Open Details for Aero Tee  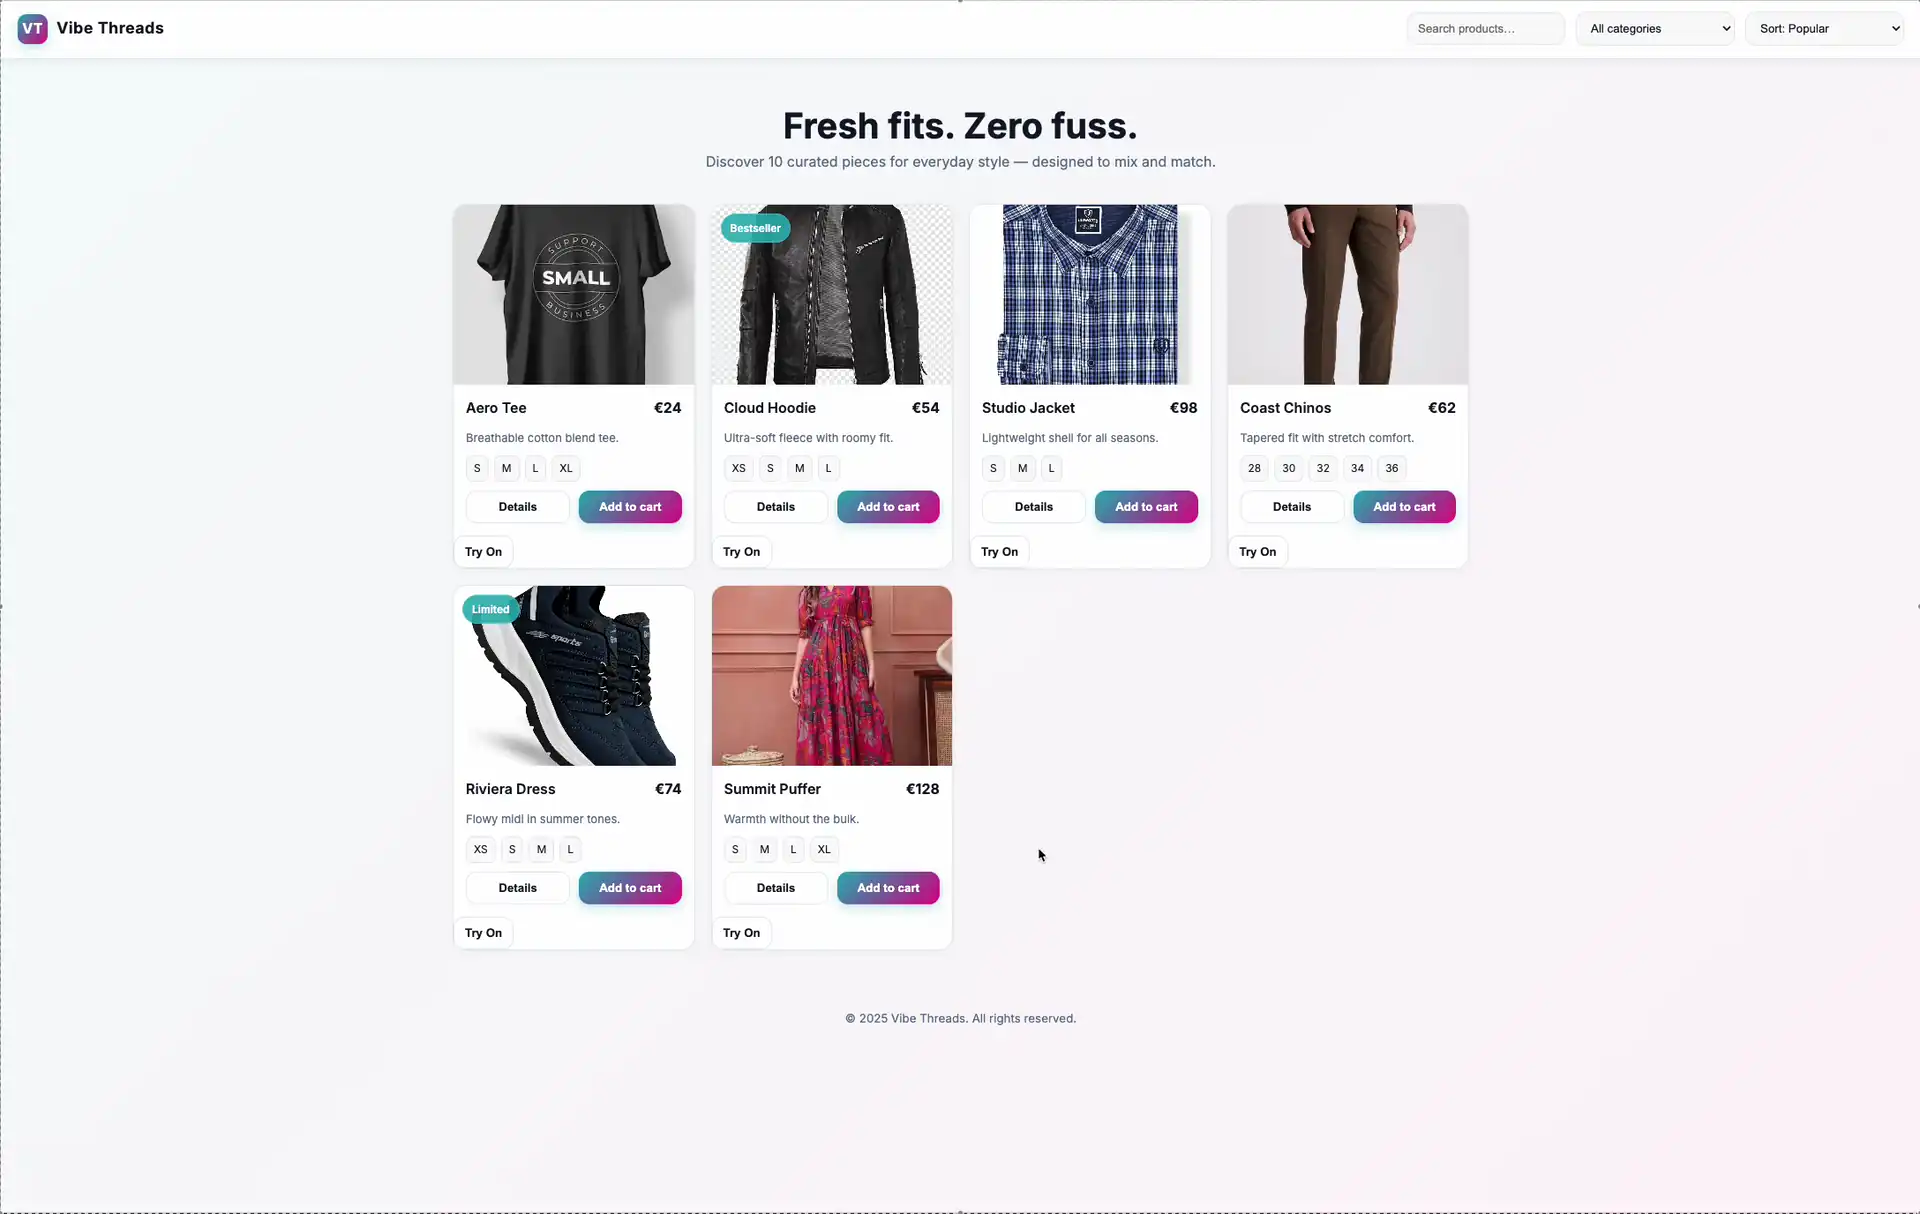point(517,507)
